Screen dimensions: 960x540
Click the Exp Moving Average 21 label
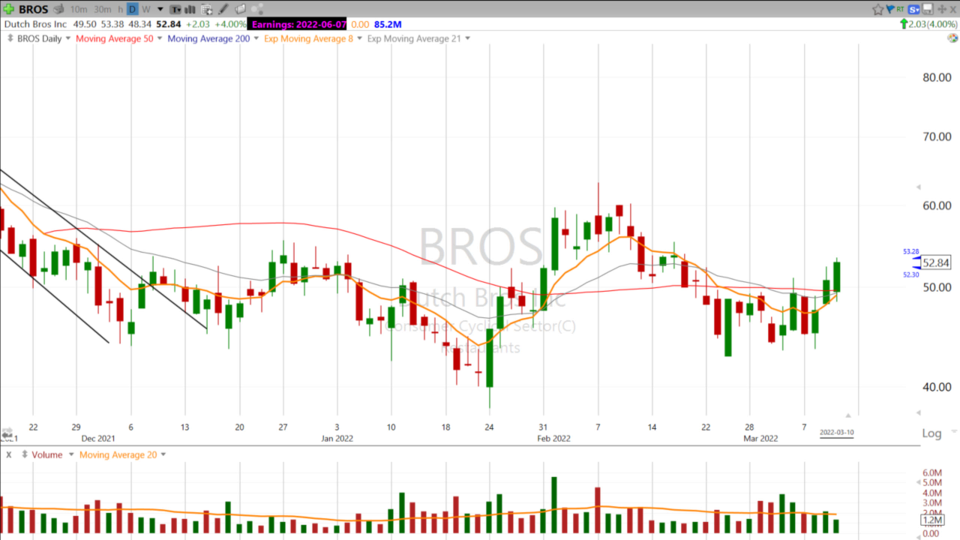click(414, 39)
